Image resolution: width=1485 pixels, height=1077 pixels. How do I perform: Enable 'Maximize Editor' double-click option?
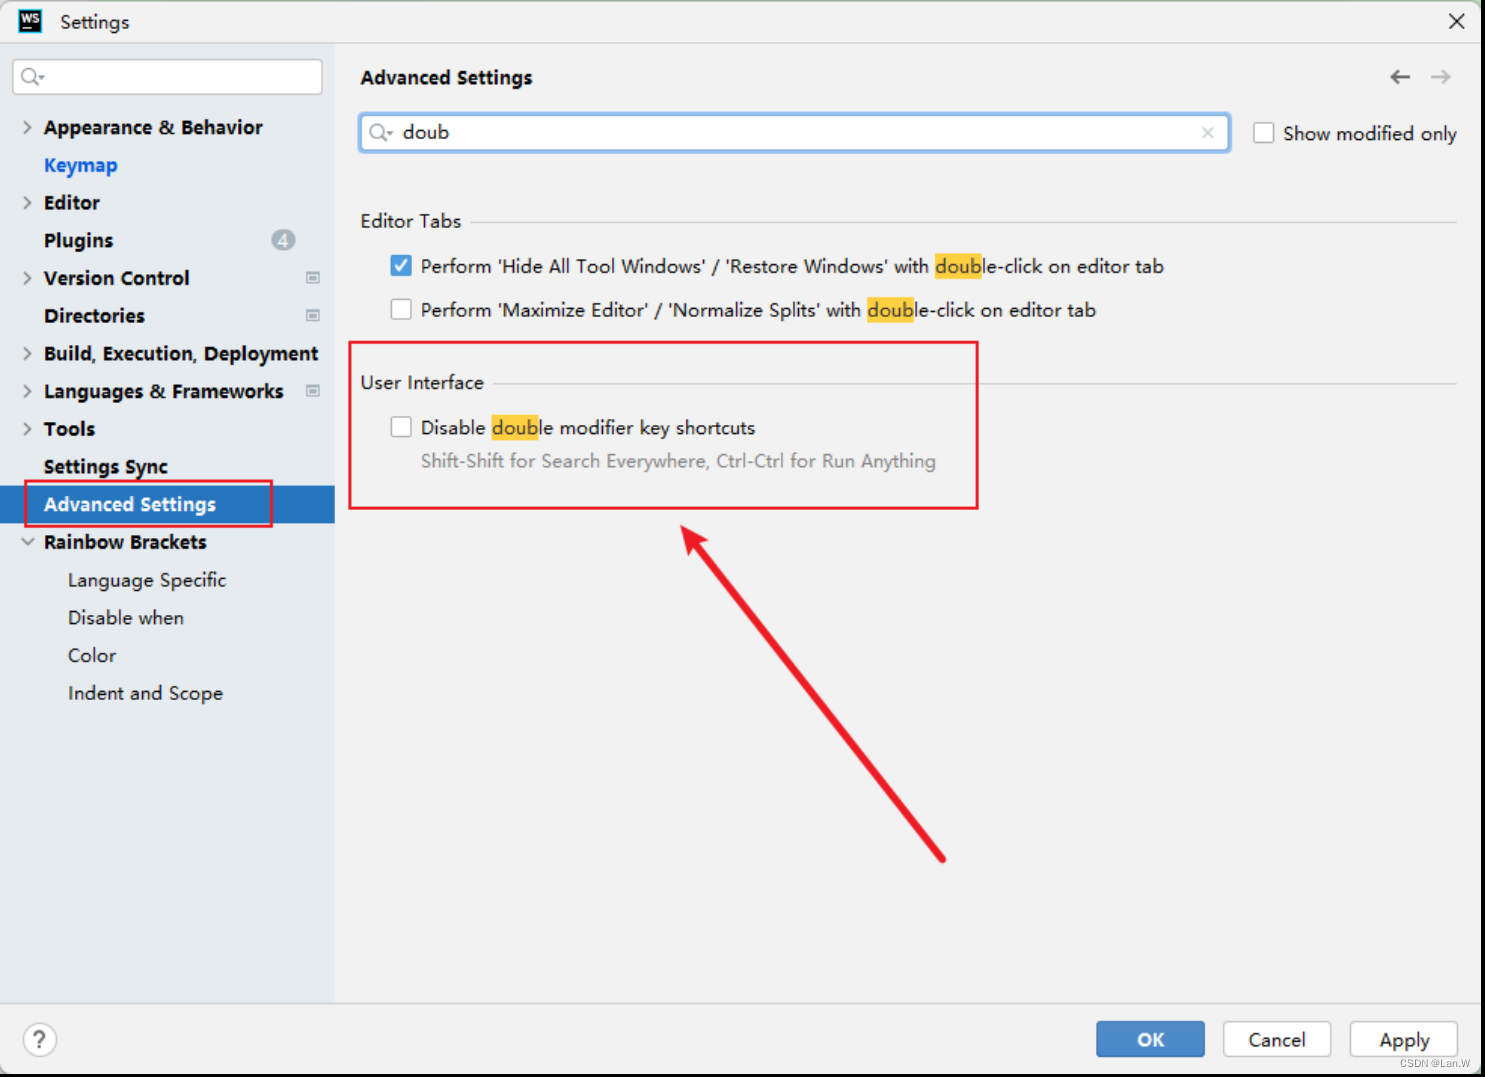click(x=401, y=309)
